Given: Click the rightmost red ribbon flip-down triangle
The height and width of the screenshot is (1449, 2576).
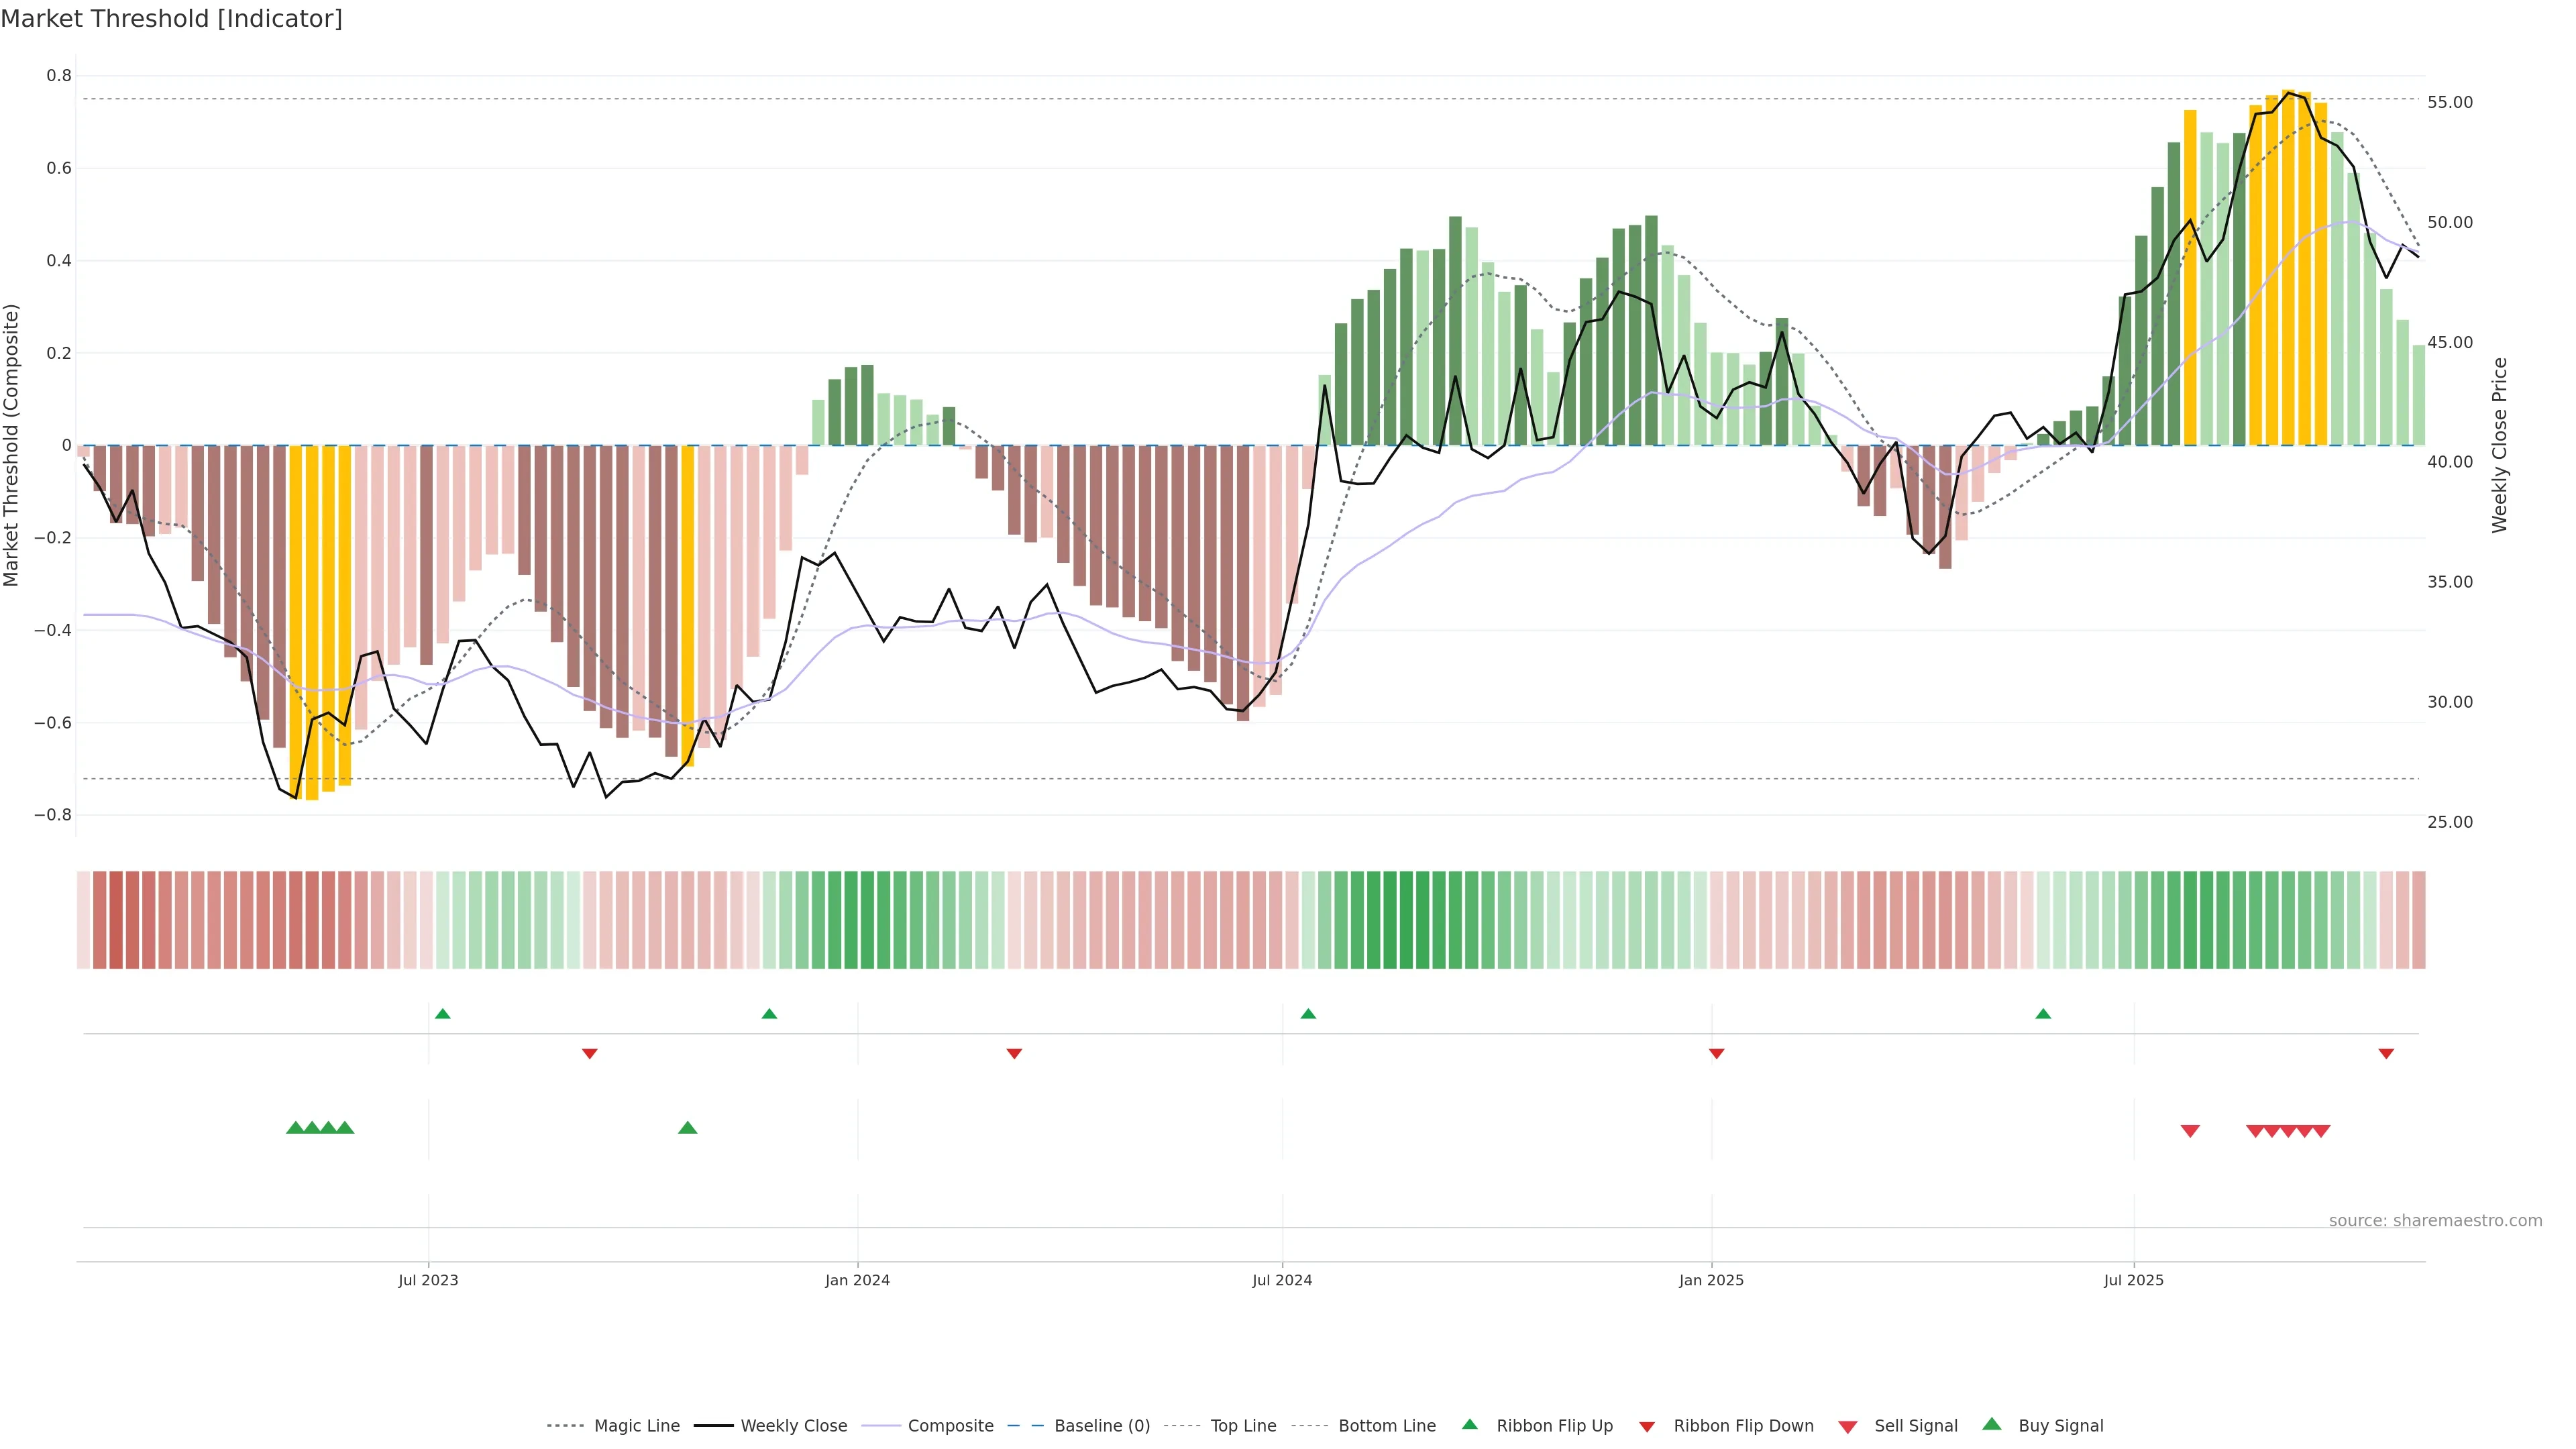Looking at the screenshot, I should [2386, 1053].
